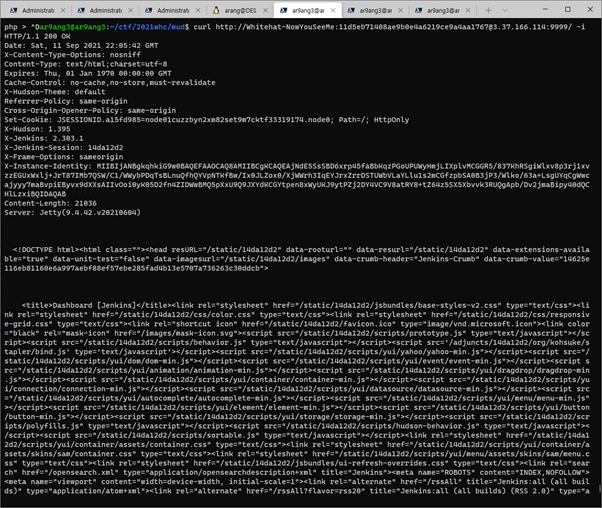Click the 'X-Content-Type-Options: nosniff' line
The image size is (602, 508).
(73, 55)
